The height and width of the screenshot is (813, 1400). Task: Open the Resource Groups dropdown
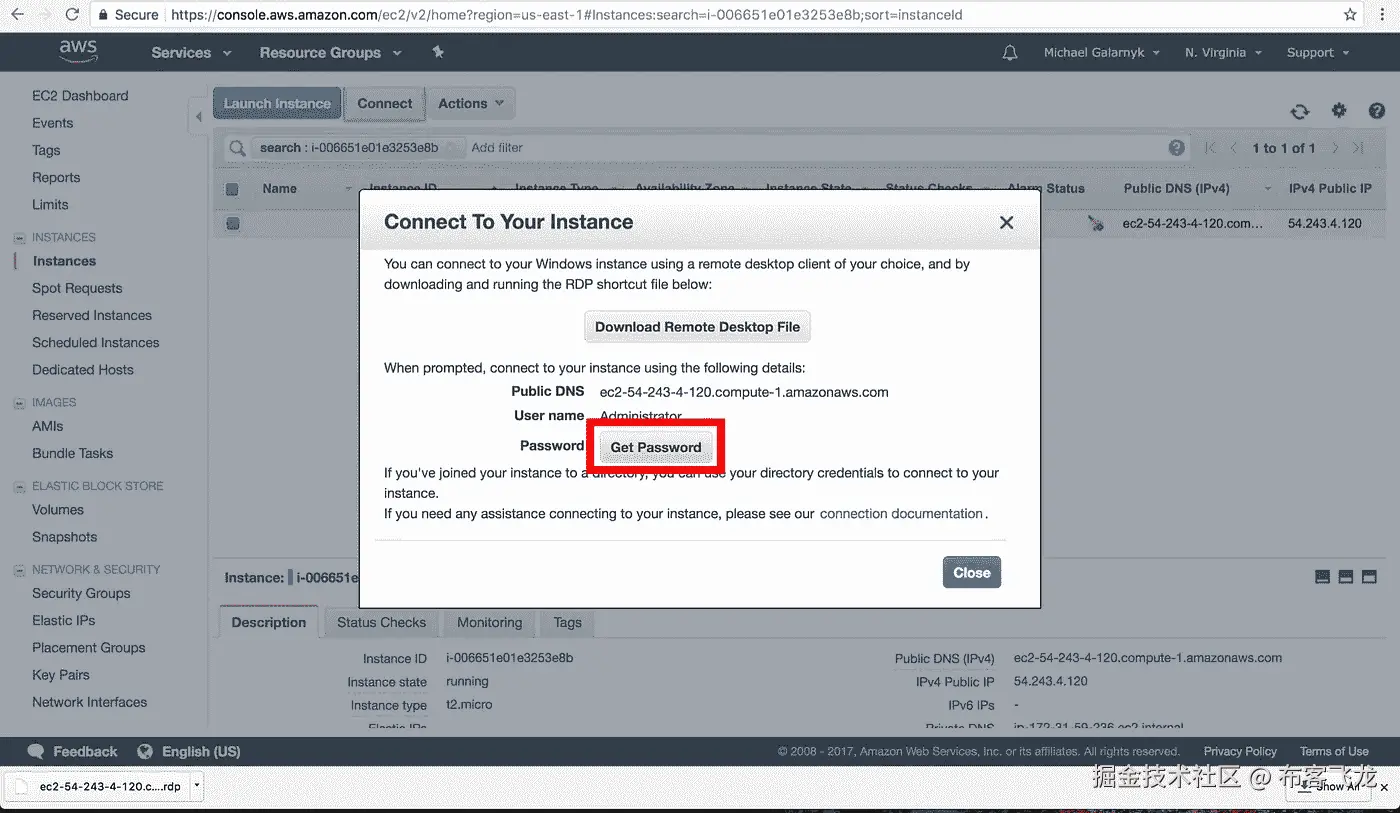(x=330, y=53)
